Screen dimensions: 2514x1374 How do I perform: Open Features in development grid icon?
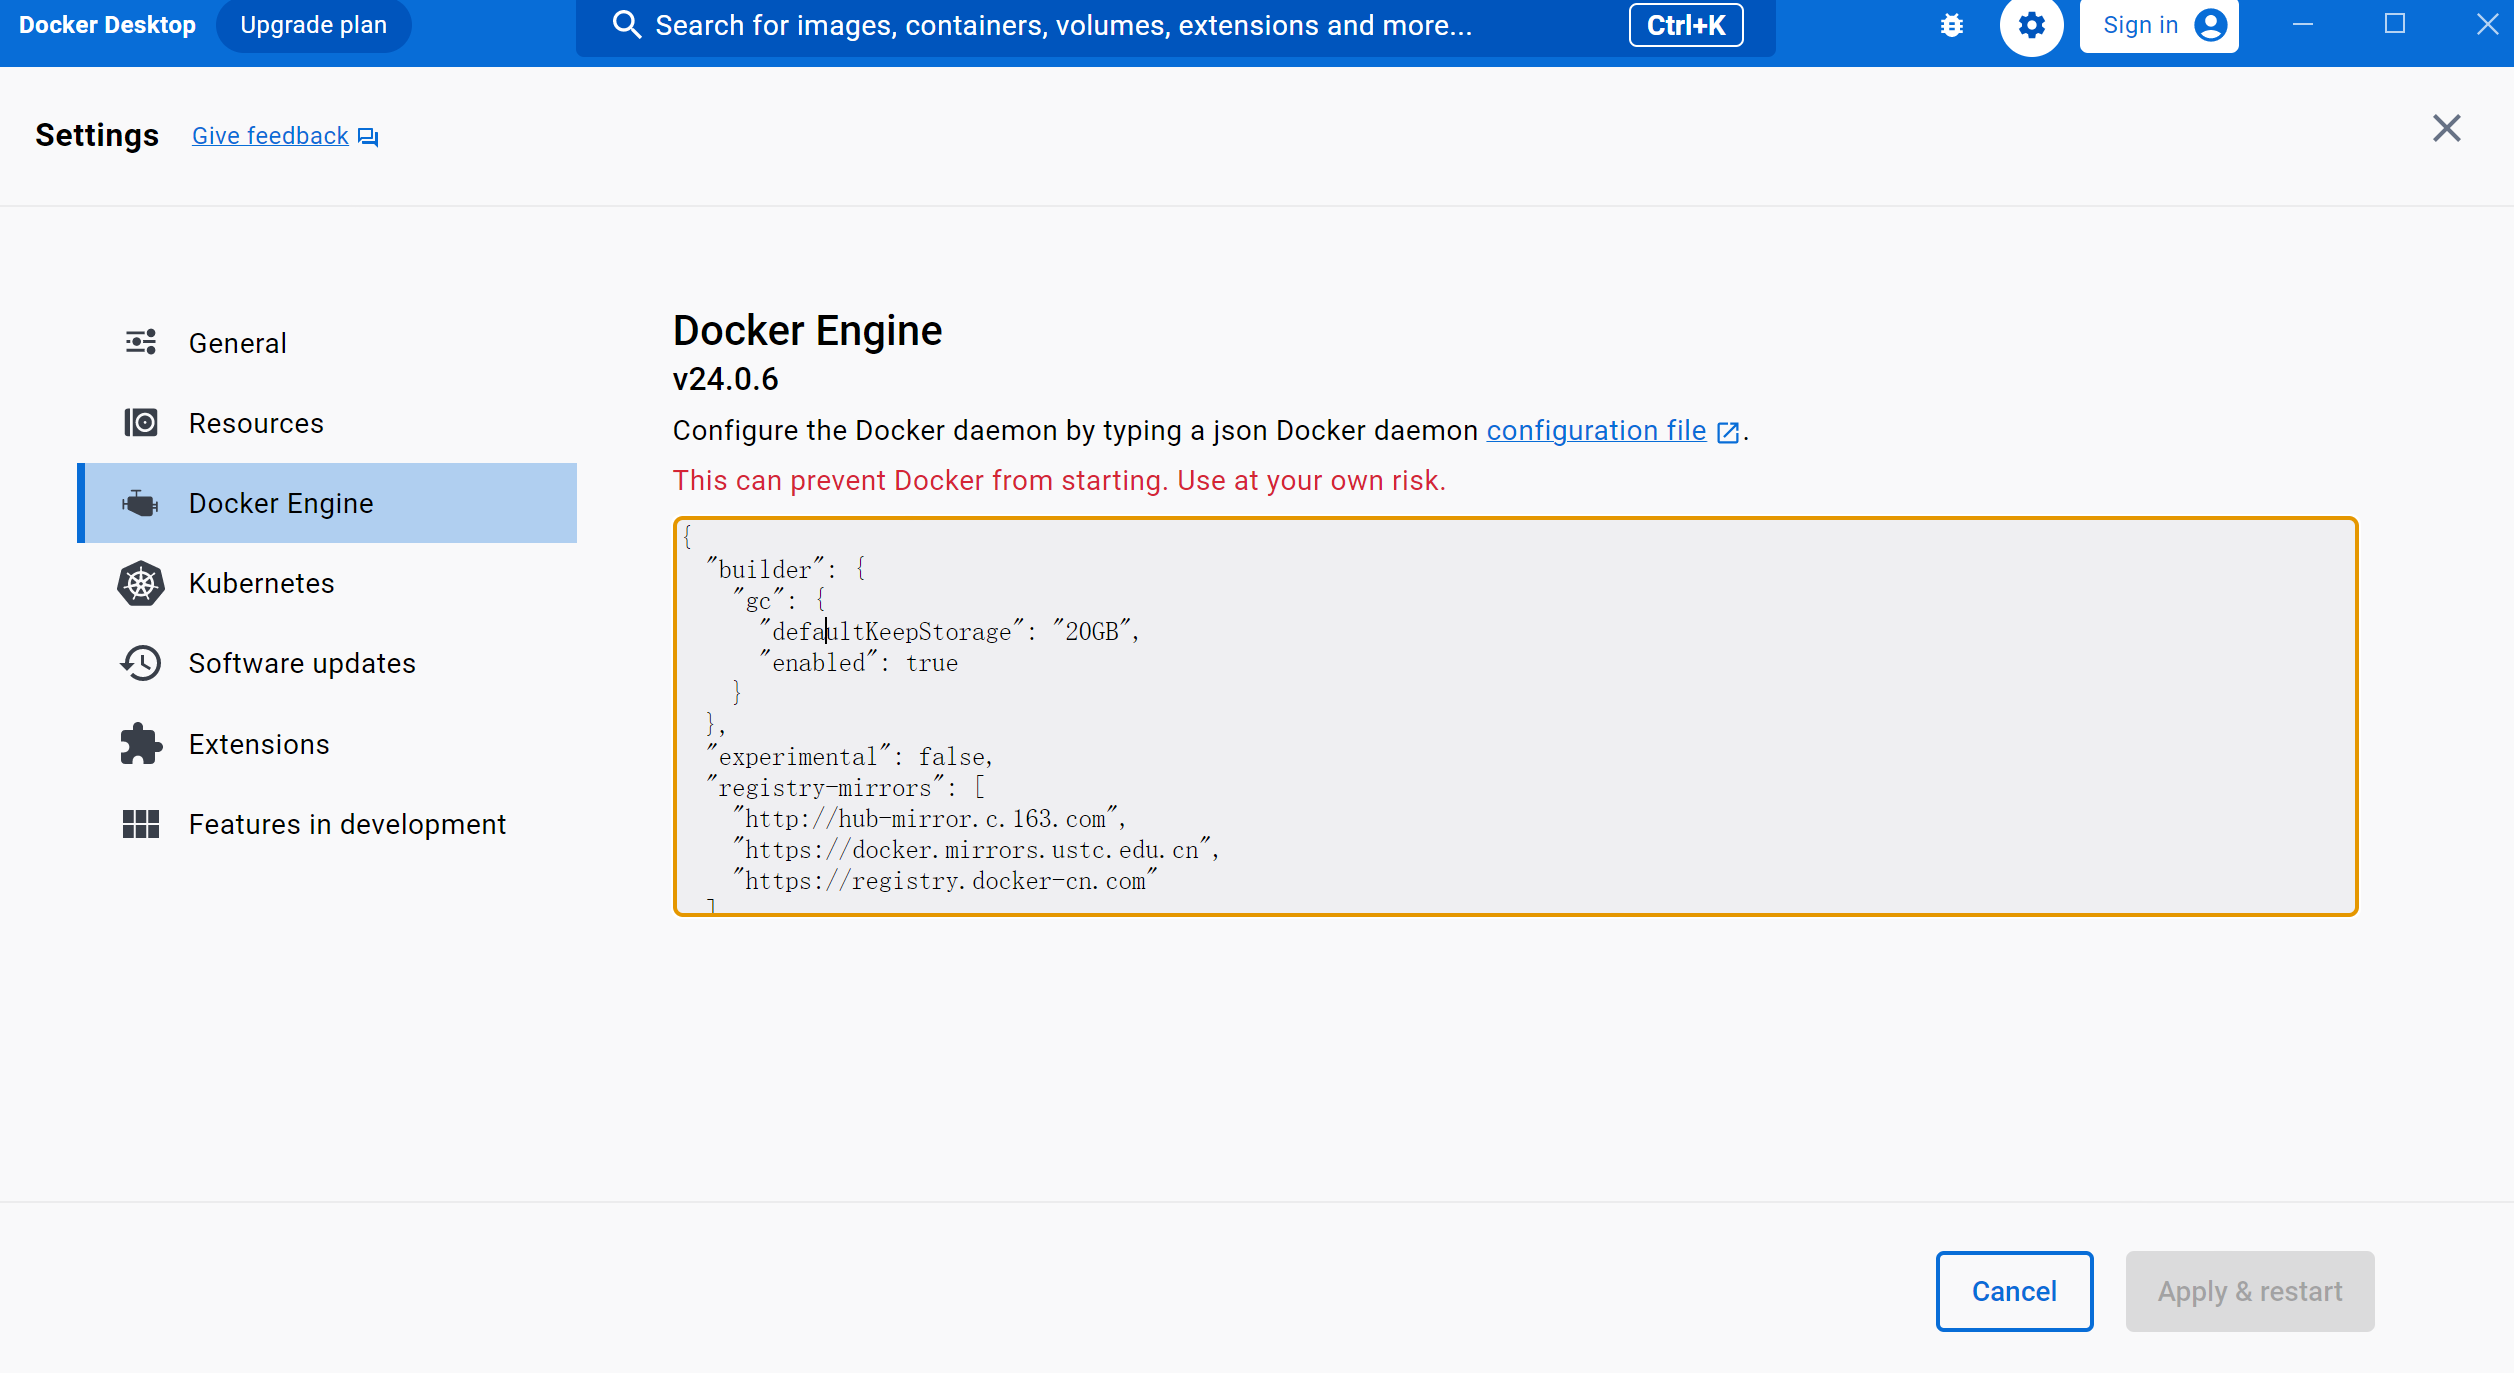point(140,824)
